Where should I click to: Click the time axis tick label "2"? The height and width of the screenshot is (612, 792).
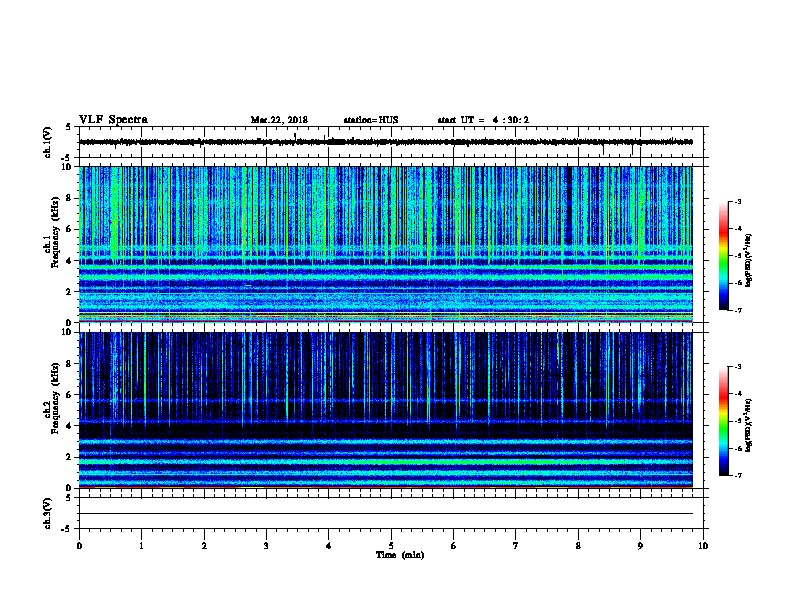point(204,546)
